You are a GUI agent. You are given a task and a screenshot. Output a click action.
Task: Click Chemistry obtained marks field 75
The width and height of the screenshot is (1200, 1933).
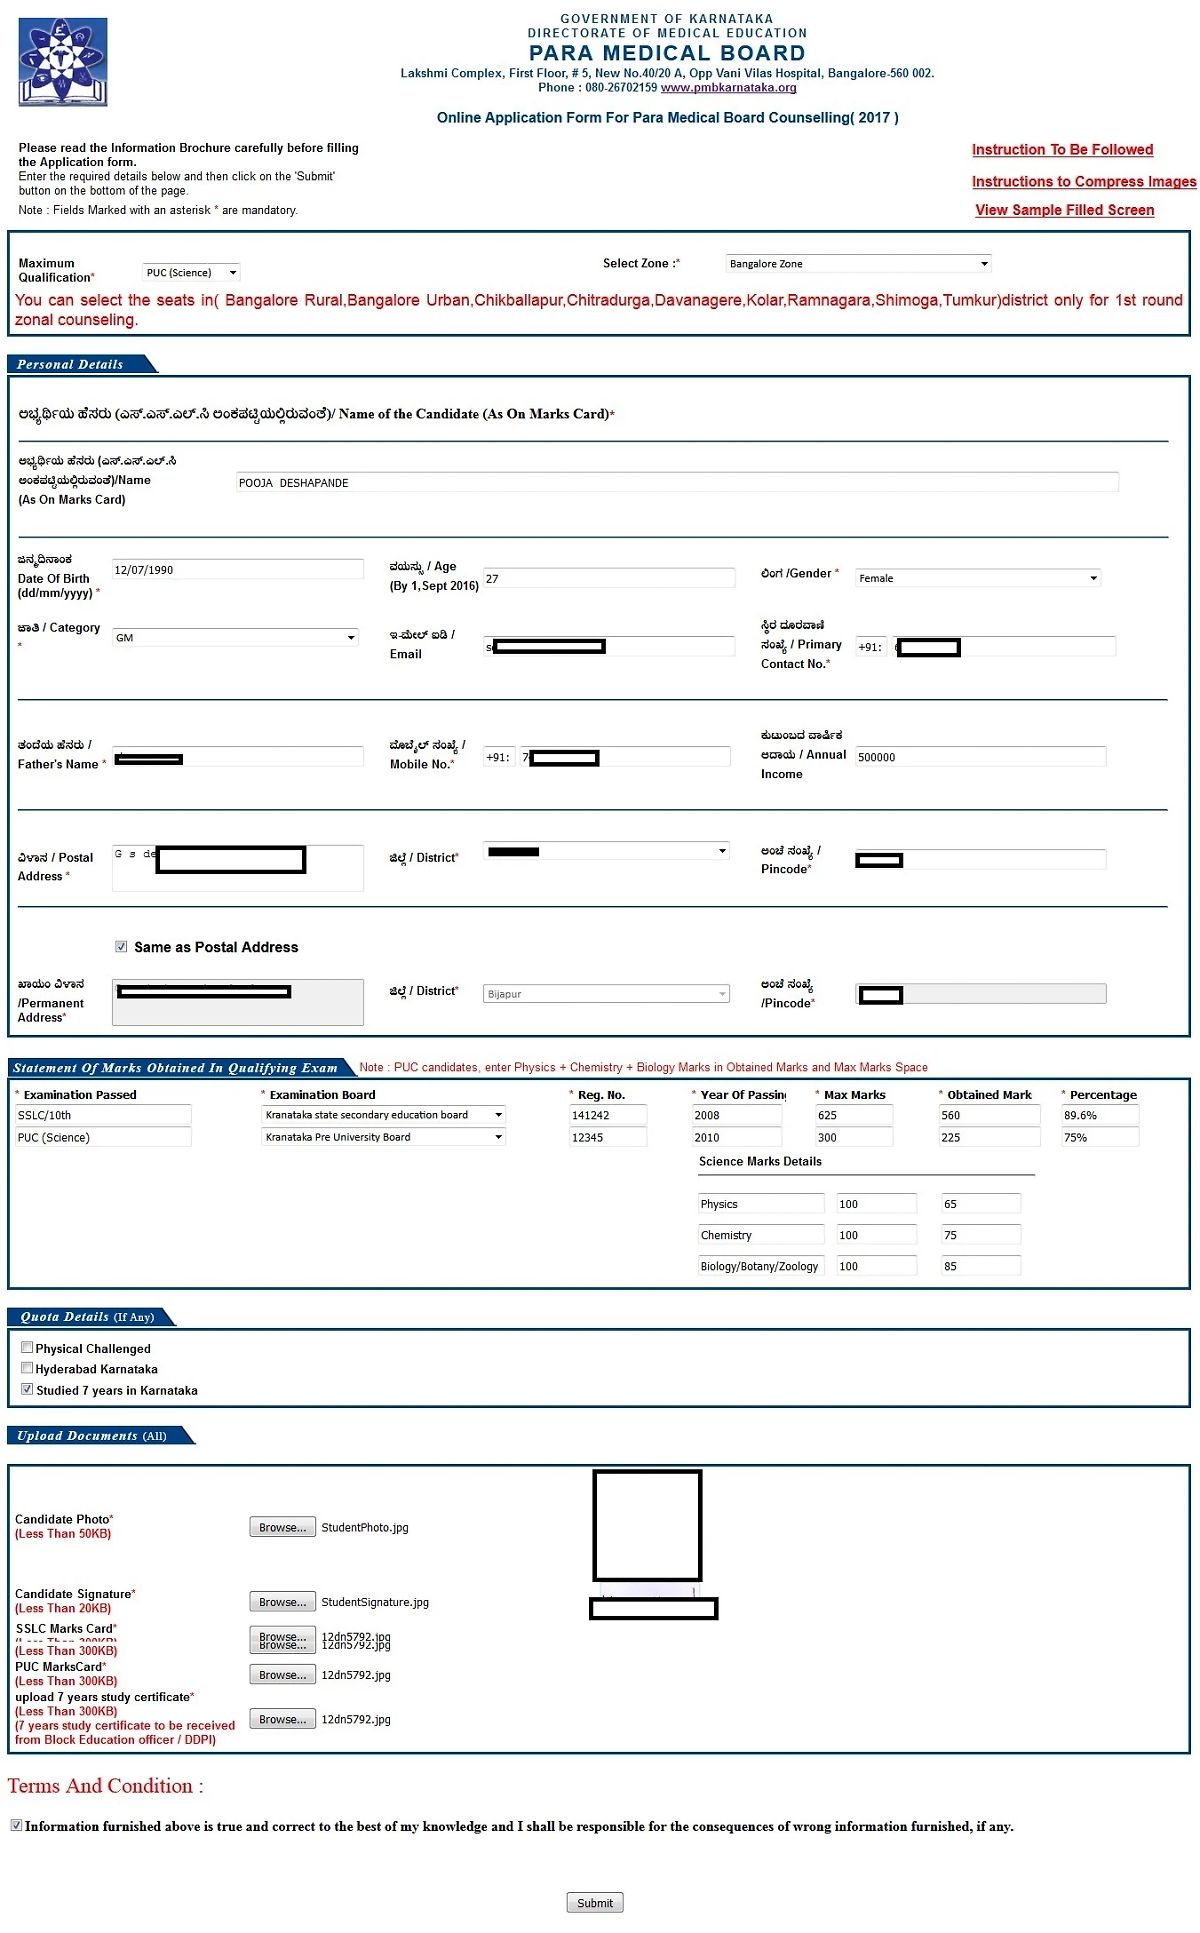981,1235
